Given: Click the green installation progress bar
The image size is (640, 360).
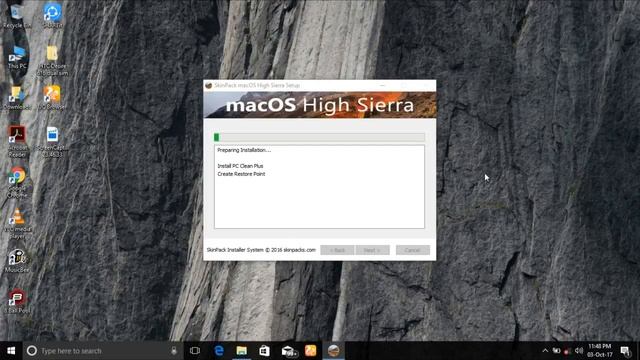Looking at the screenshot, I should (319, 137).
